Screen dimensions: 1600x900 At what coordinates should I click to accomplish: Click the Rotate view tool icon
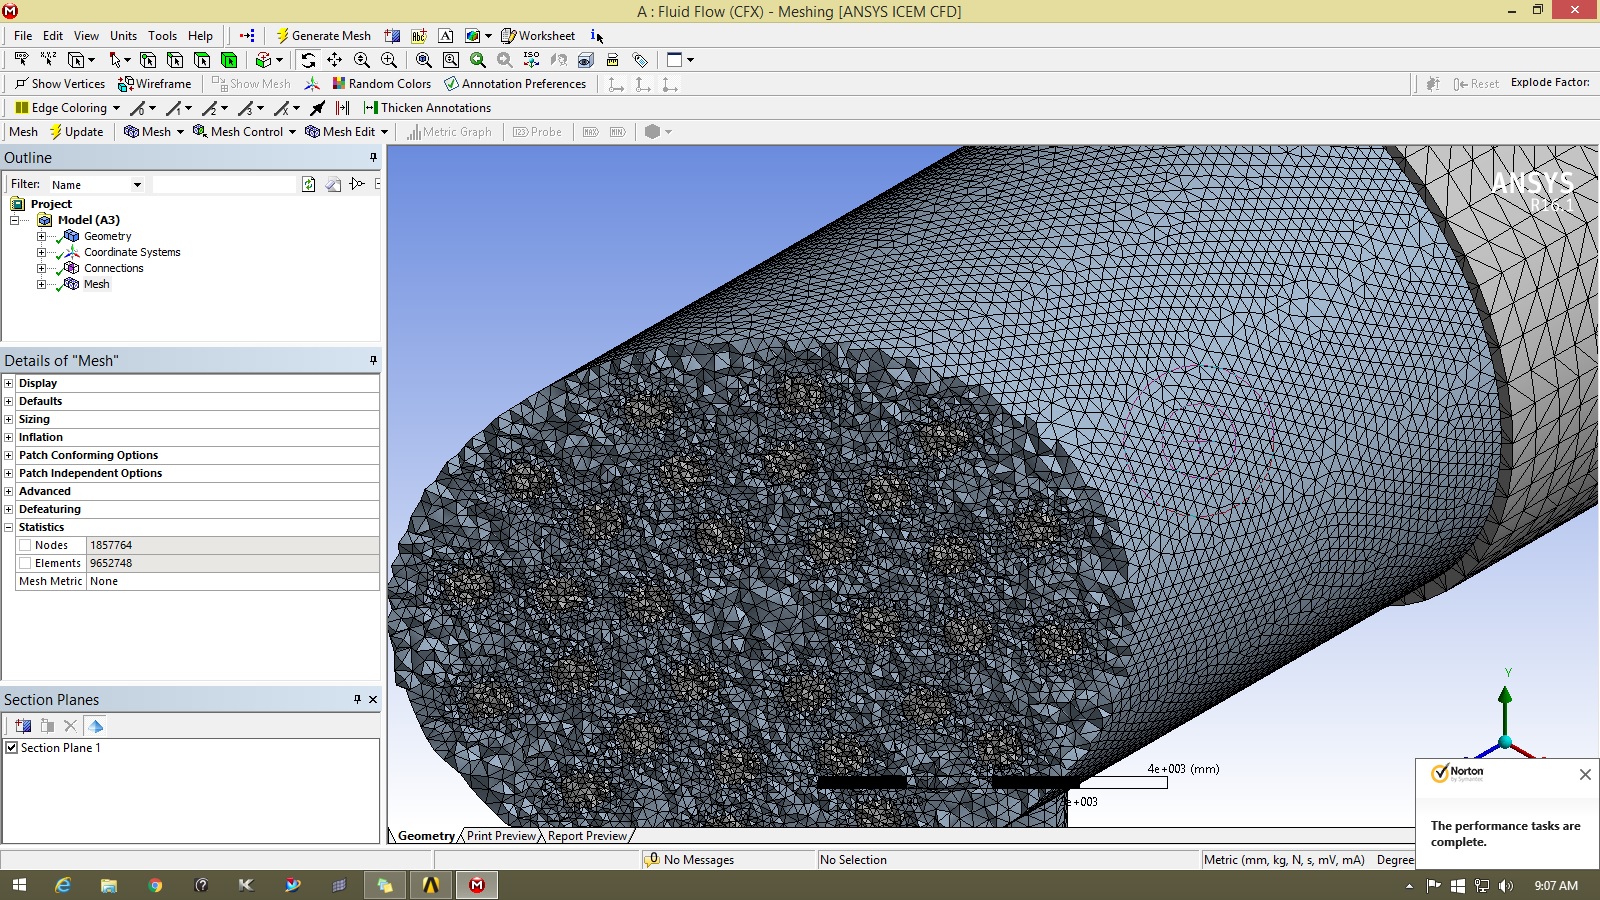[x=308, y=60]
